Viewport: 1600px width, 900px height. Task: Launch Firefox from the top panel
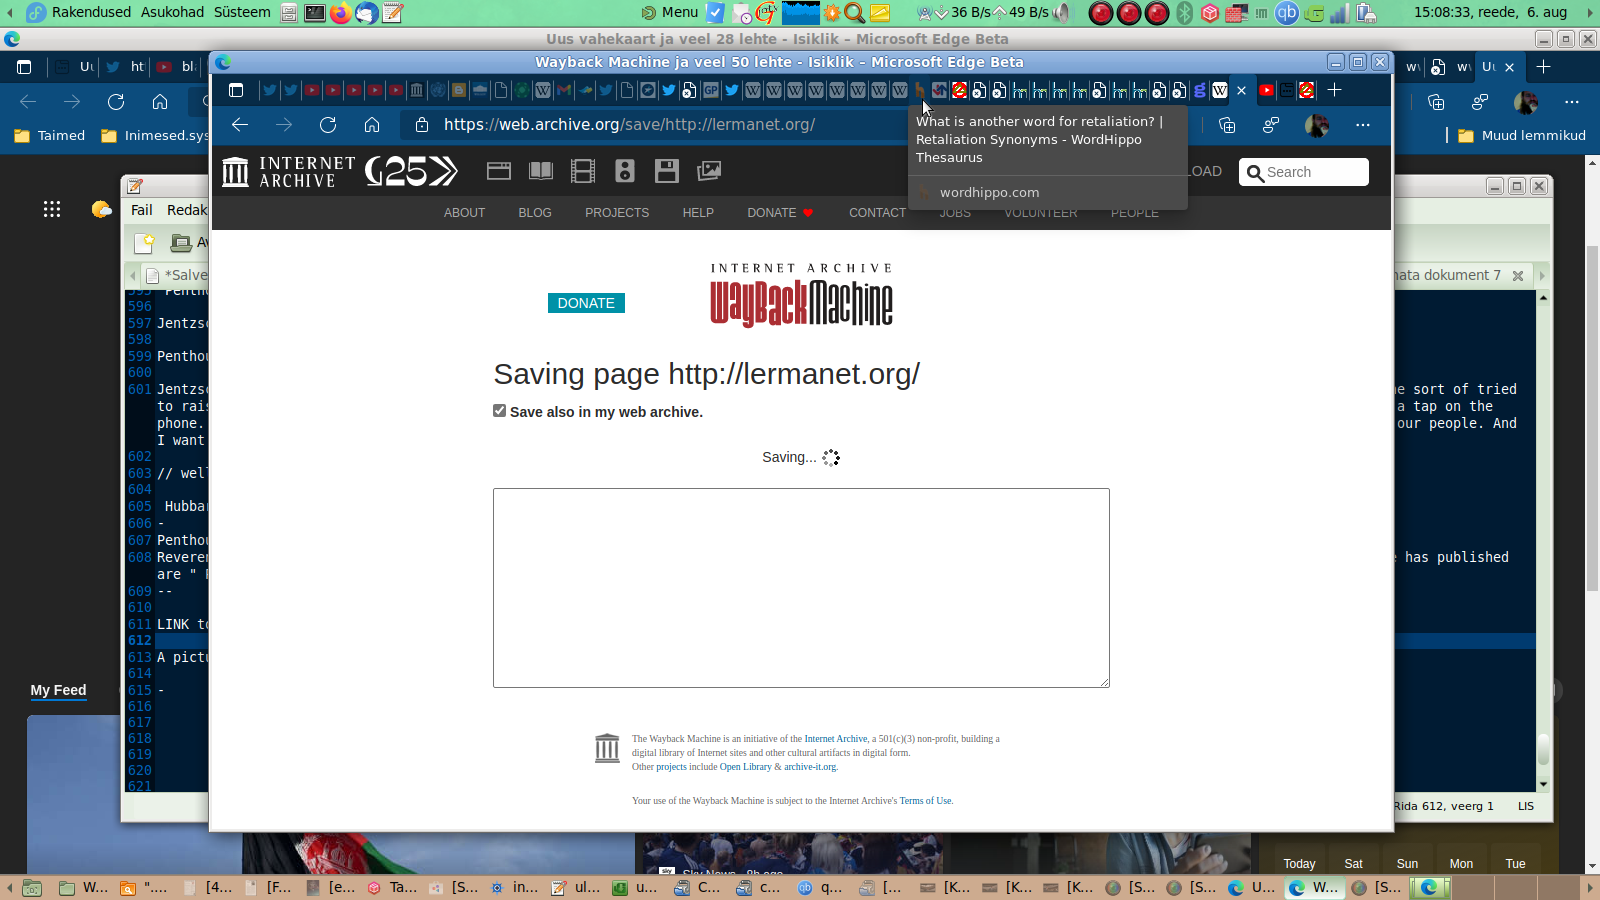[341, 13]
